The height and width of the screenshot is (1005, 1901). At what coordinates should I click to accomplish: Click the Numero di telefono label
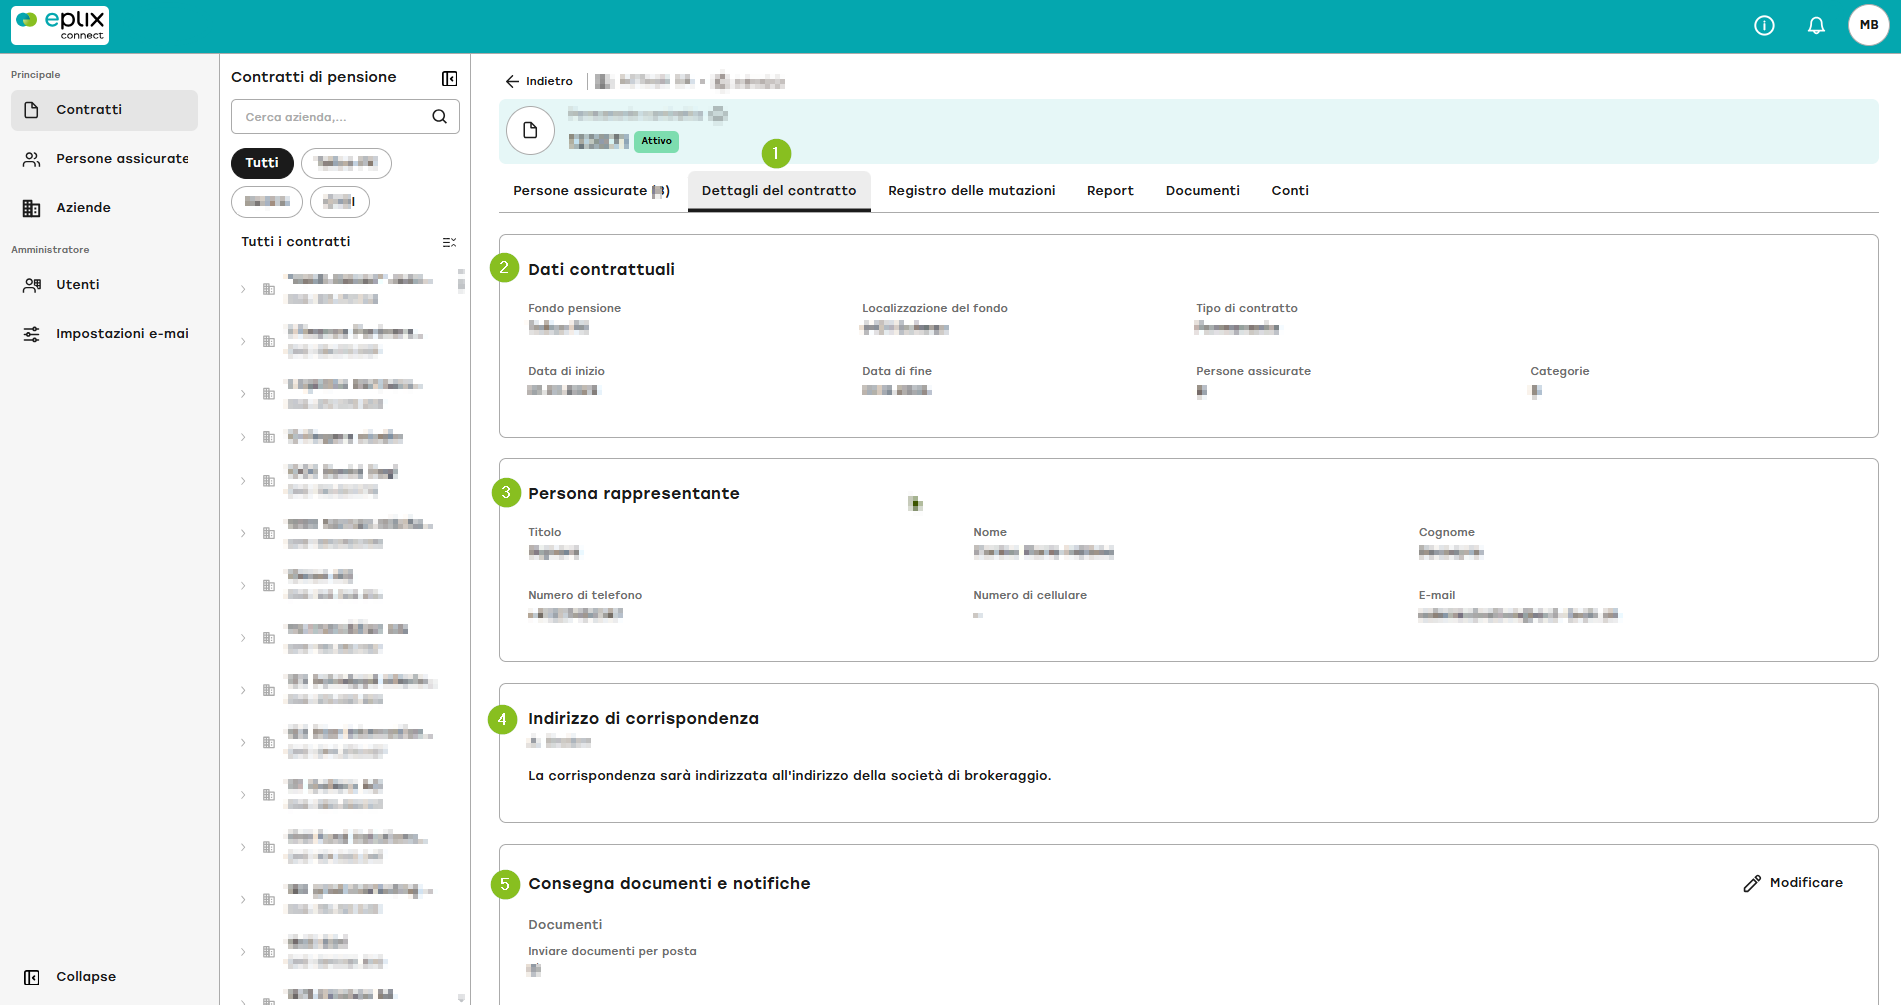(585, 596)
